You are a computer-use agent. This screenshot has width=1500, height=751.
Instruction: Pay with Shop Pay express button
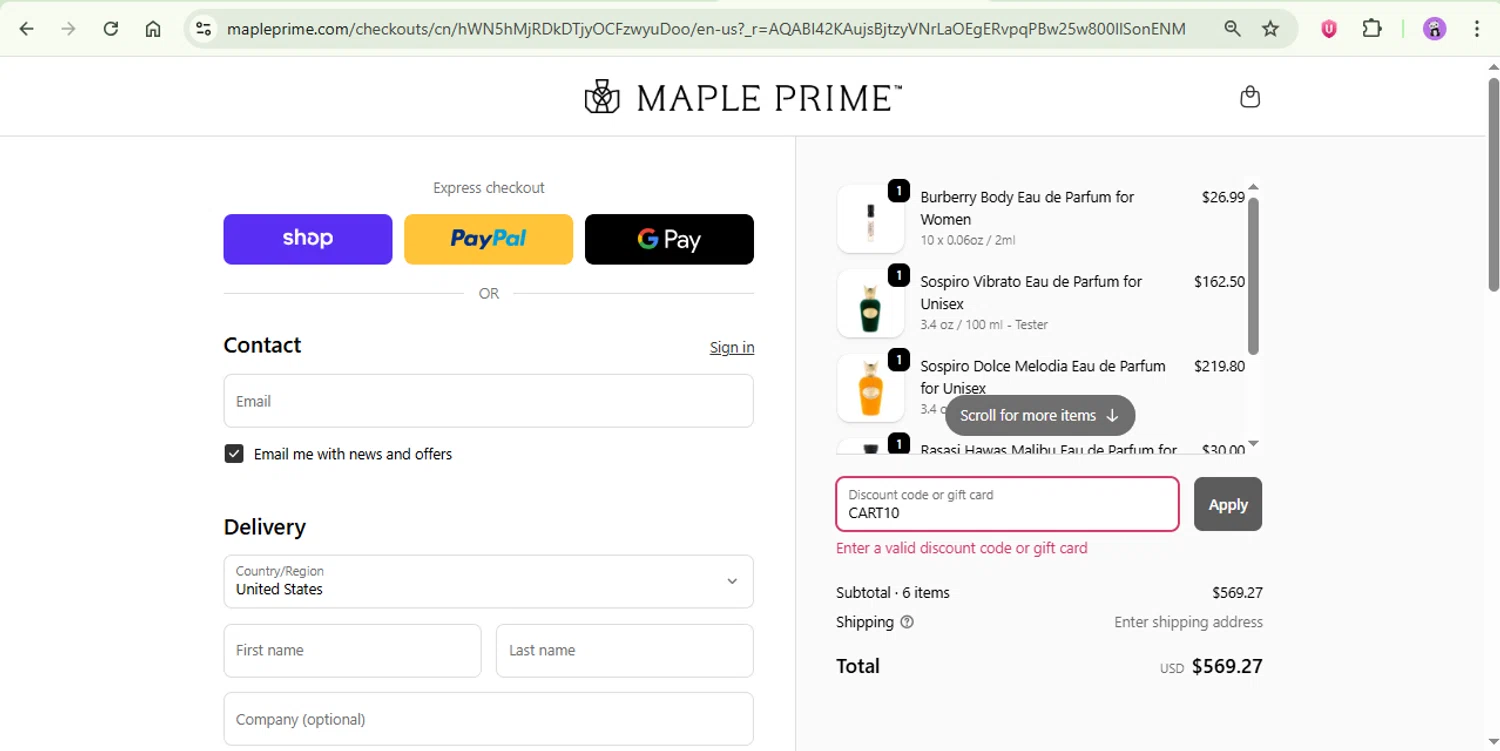[x=307, y=239]
